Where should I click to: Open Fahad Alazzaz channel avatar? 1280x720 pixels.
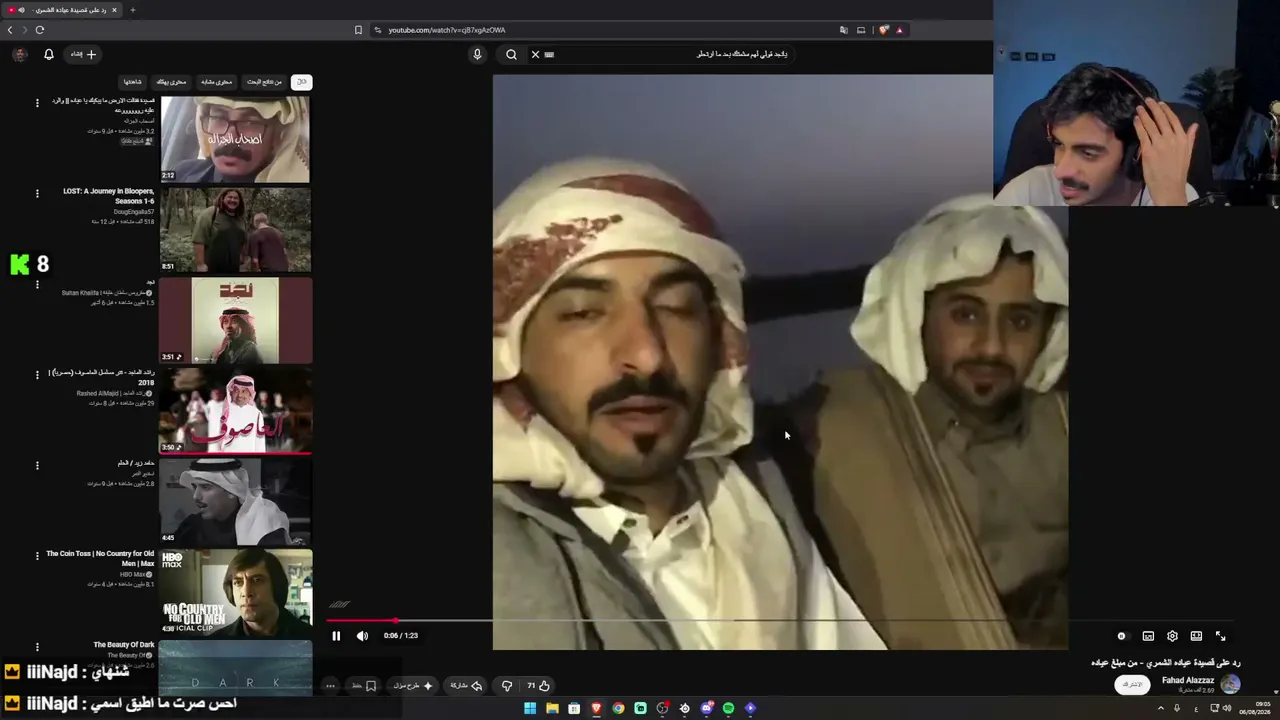click(x=1230, y=684)
